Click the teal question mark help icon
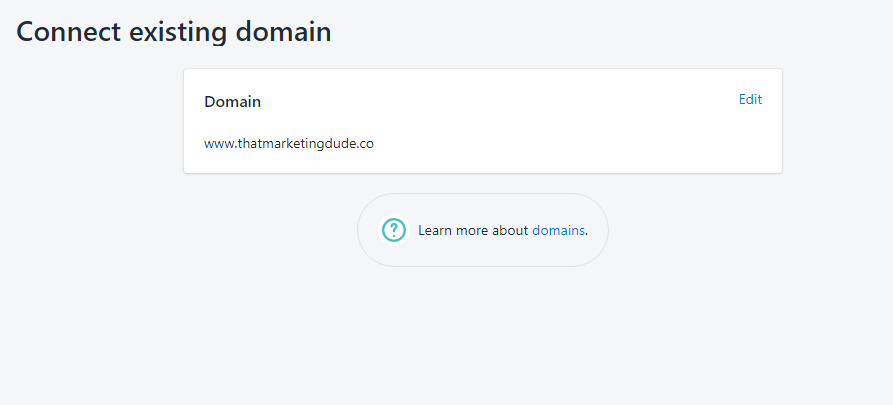This screenshot has width=893, height=405. coord(394,230)
